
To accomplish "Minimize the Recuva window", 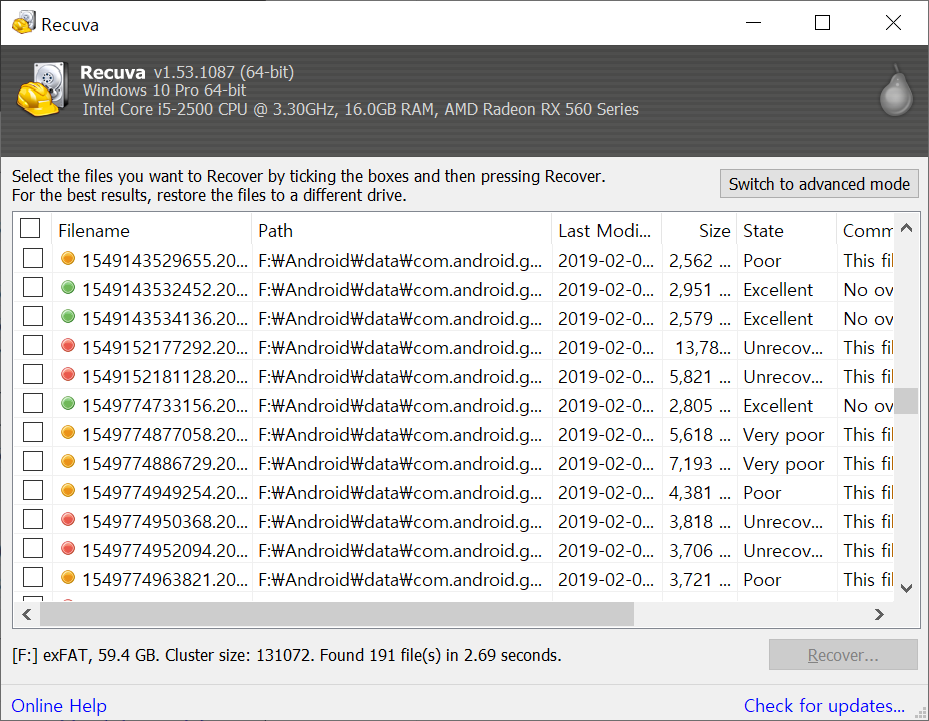I will tap(753, 23).
